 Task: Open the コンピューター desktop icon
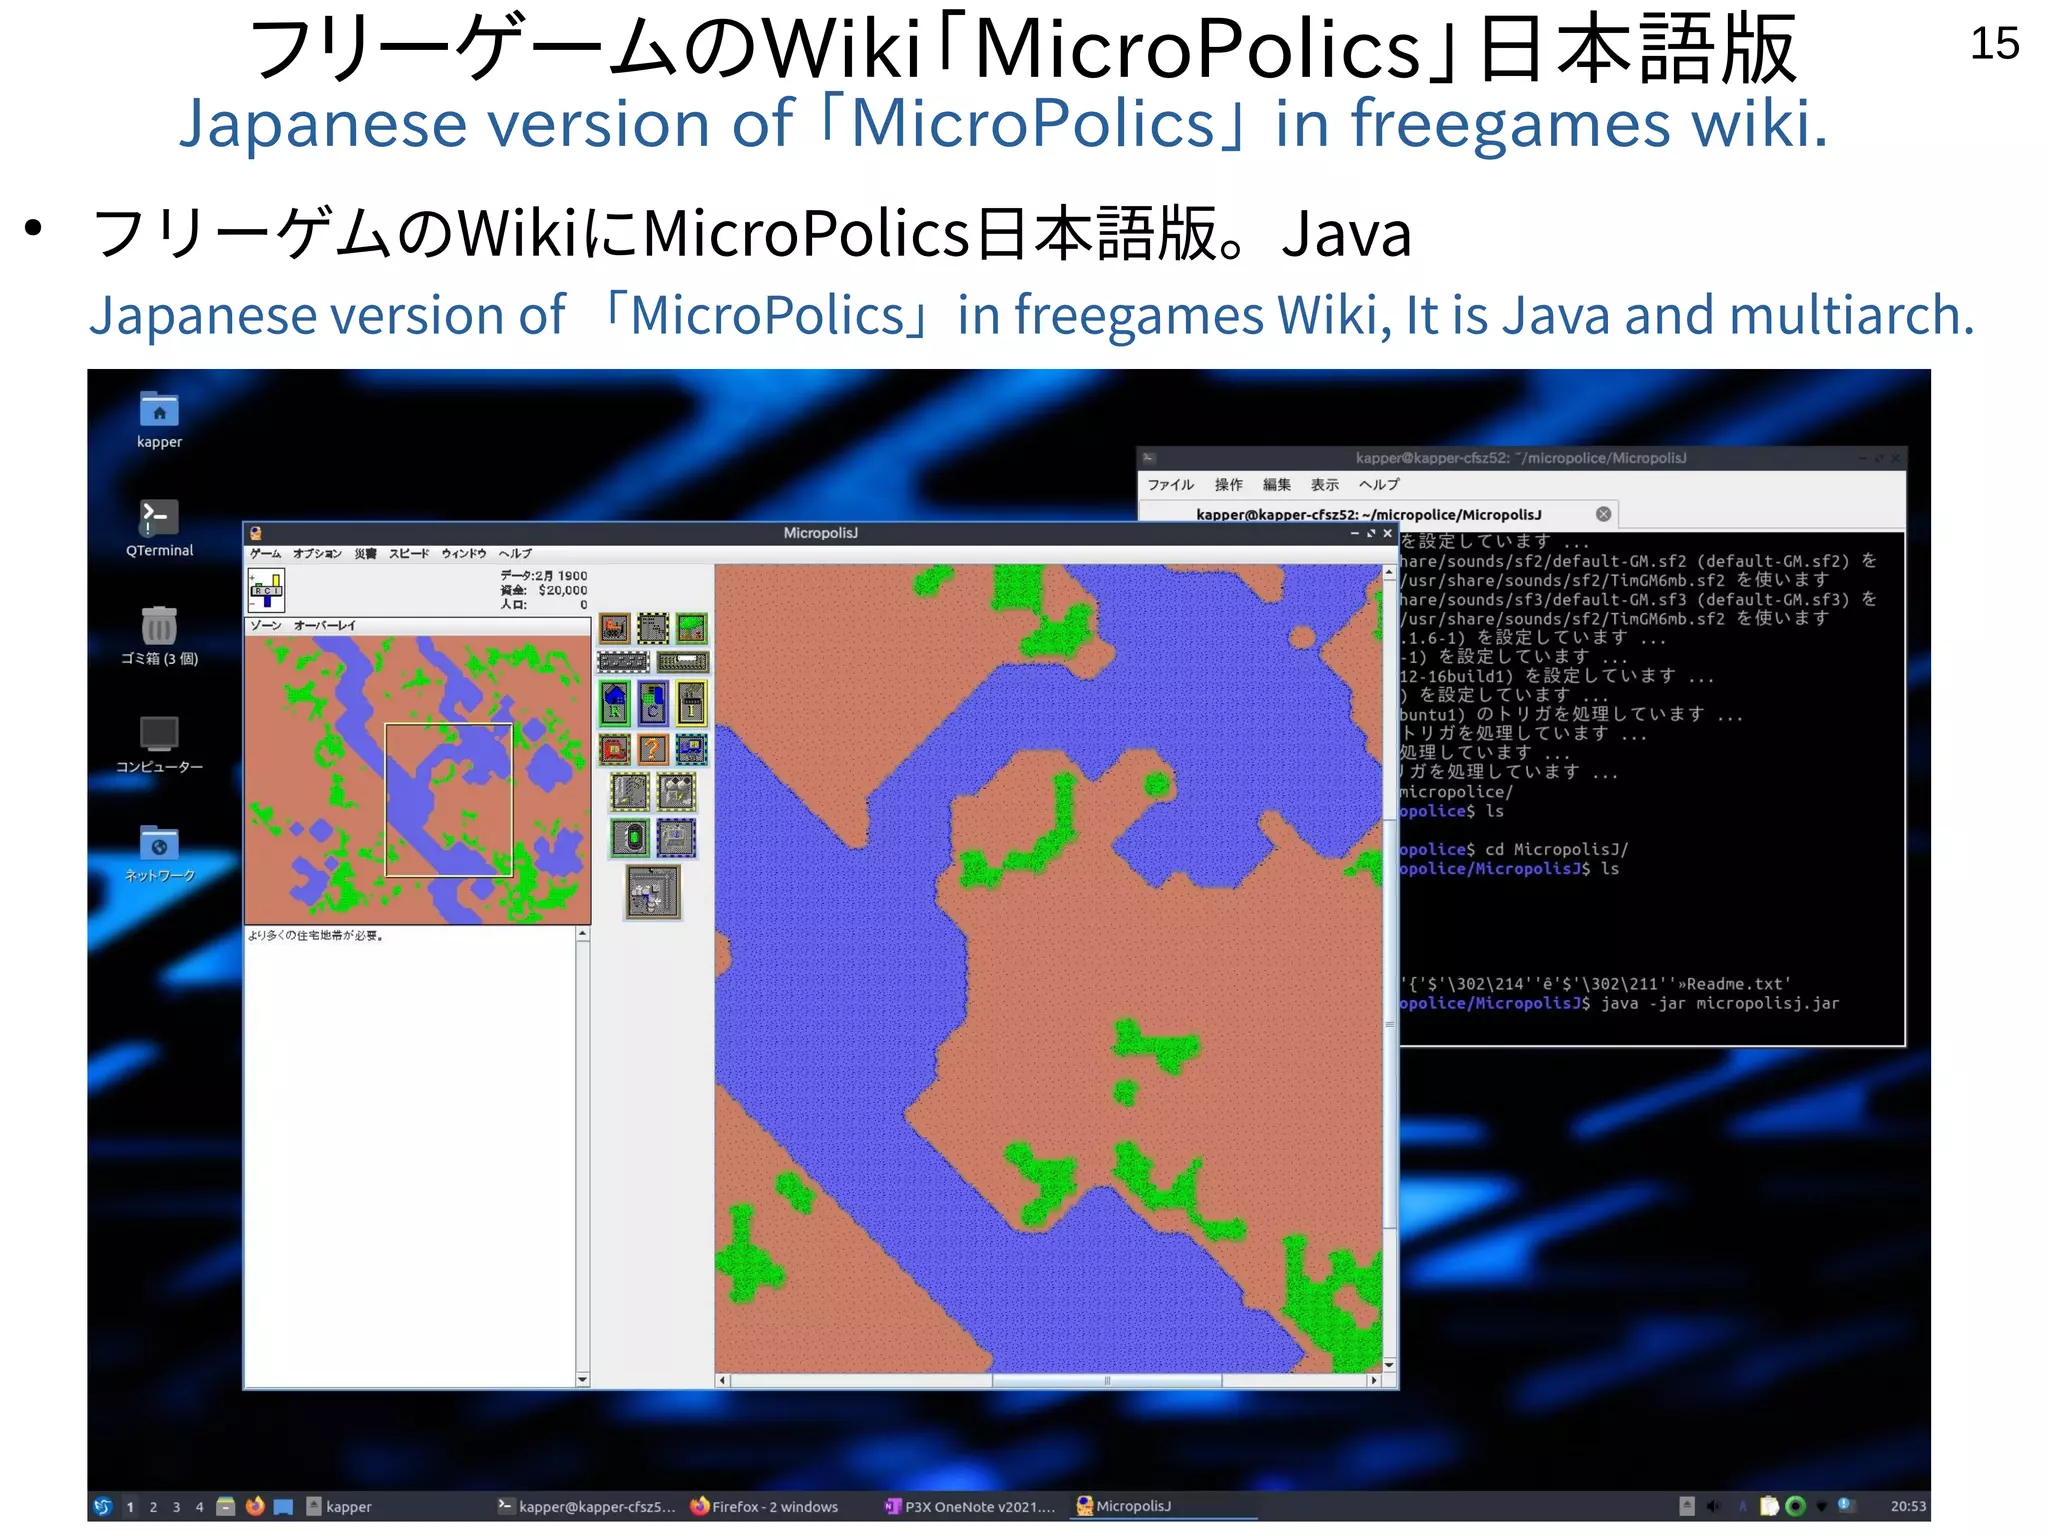159,745
